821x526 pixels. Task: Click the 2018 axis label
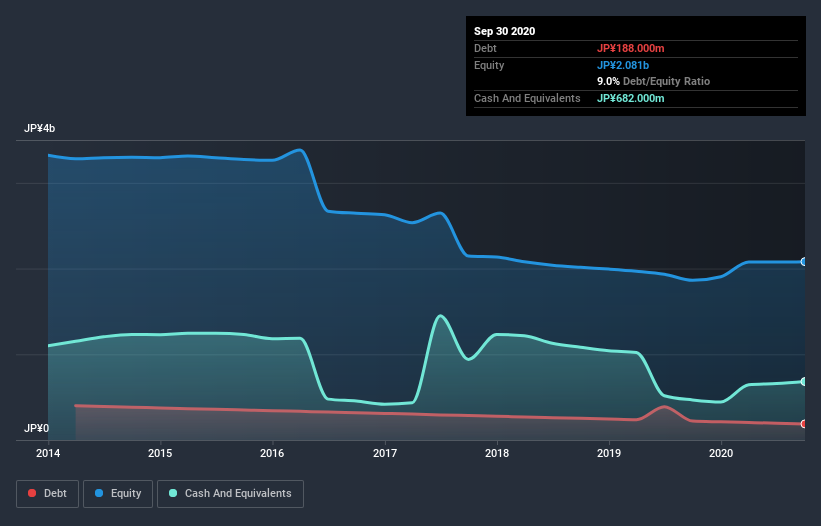[x=497, y=453]
